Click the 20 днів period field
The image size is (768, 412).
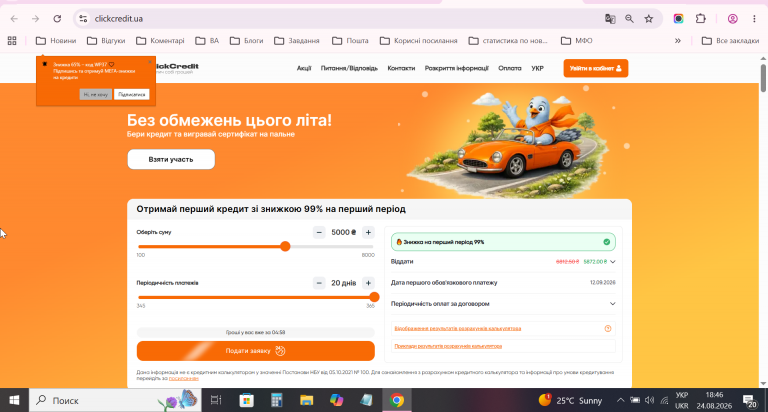click(343, 283)
